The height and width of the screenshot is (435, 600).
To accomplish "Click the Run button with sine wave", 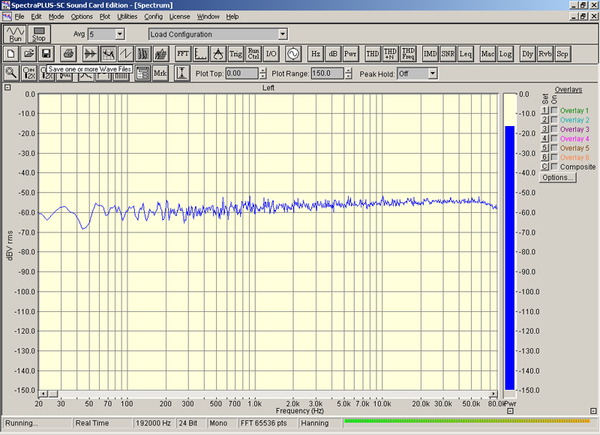I will tap(15, 34).
